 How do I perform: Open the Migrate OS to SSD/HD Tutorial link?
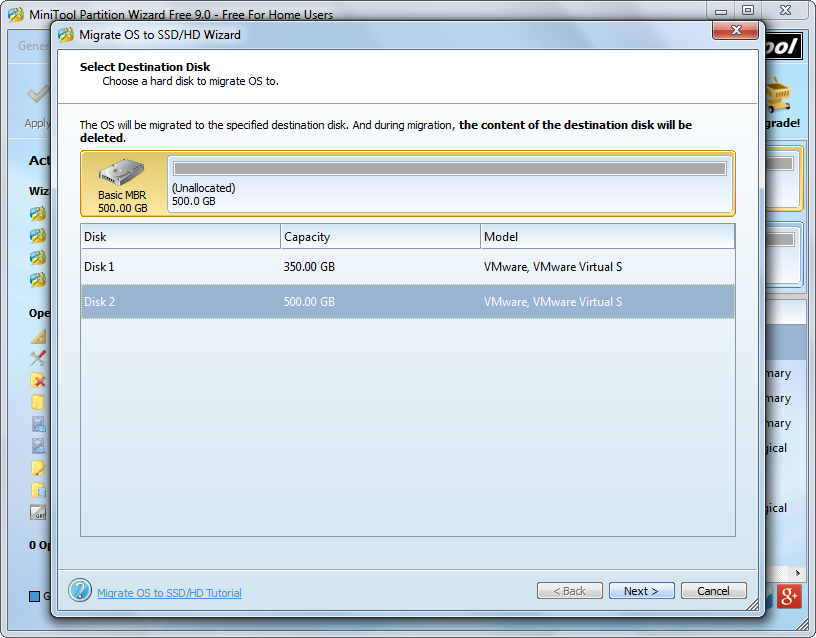tap(169, 593)
